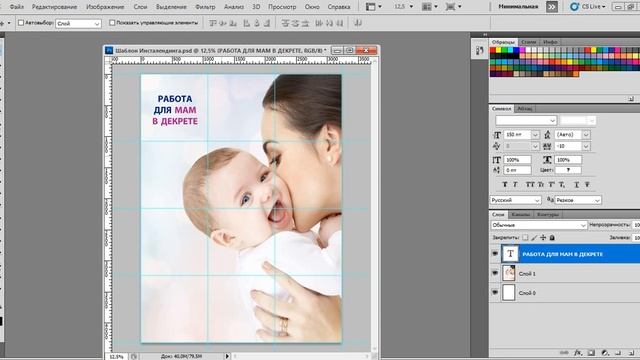Click the horizontal scale 100% field

point(568,160)
